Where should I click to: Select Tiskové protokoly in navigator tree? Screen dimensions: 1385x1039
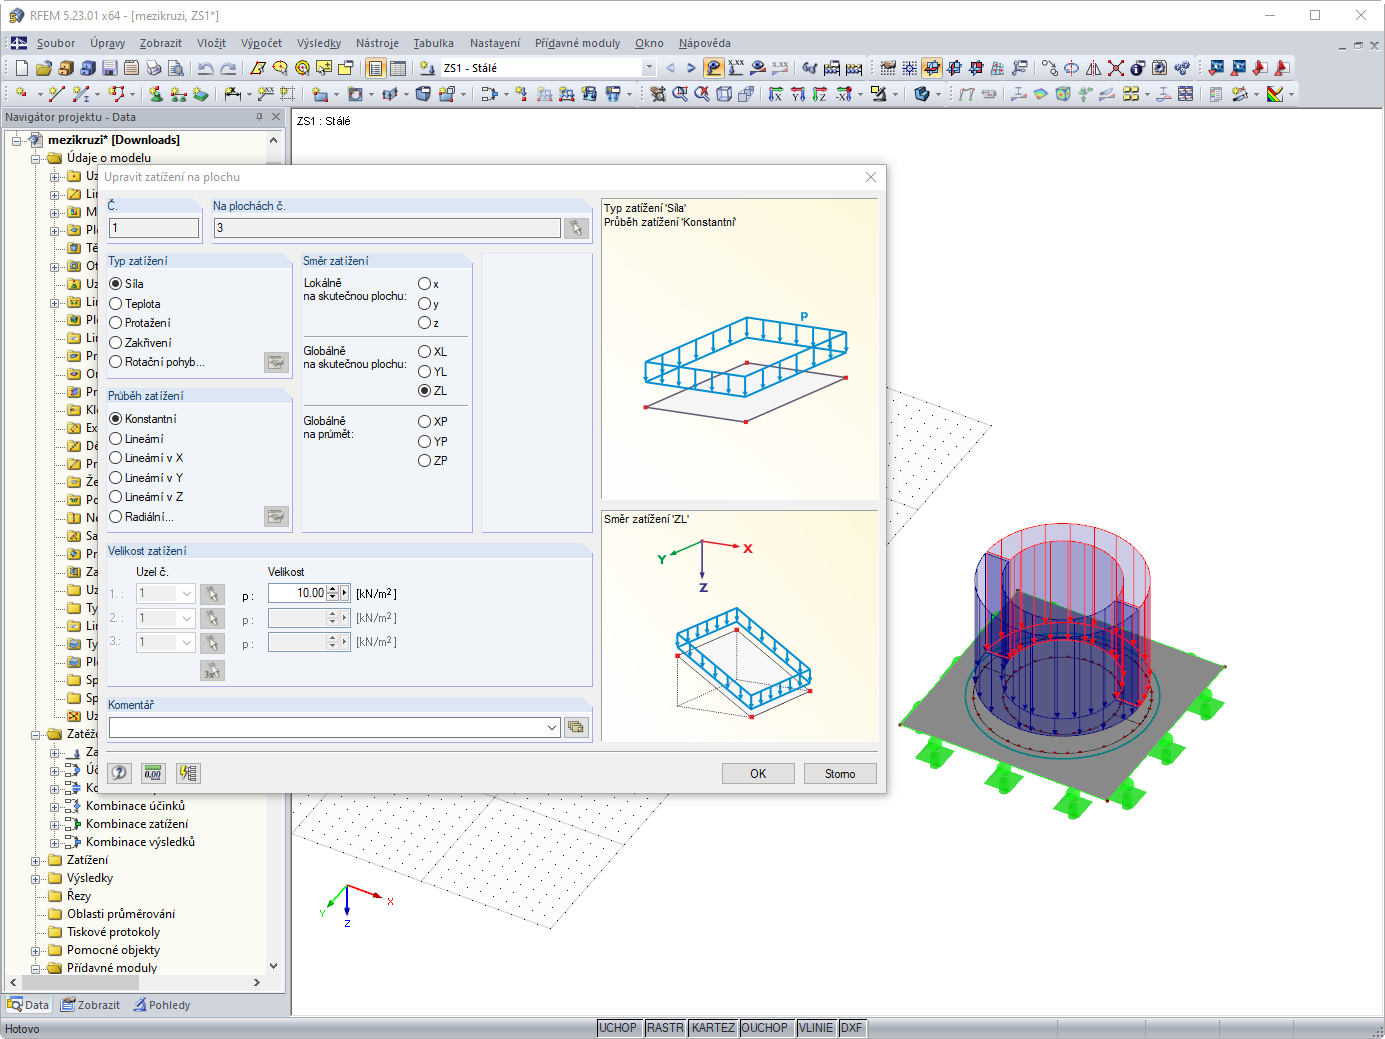point(113,932)
